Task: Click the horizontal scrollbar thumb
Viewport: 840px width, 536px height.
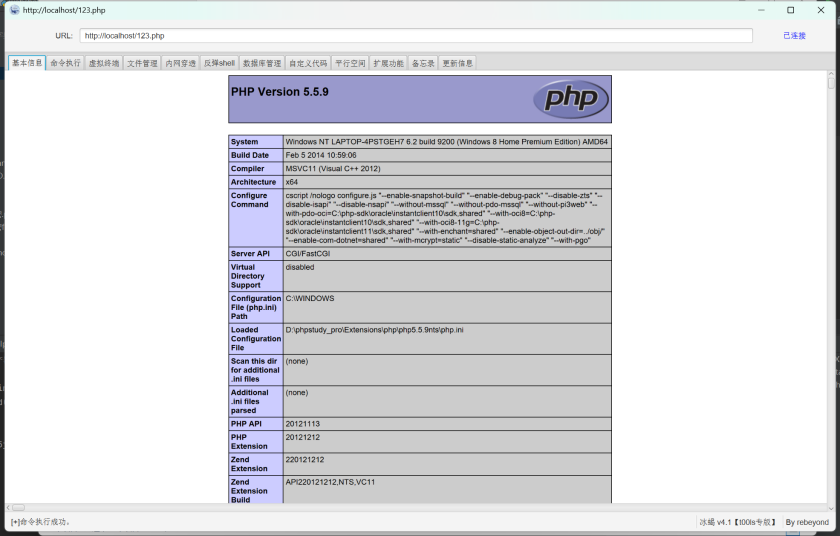Action: coord(19,507)
